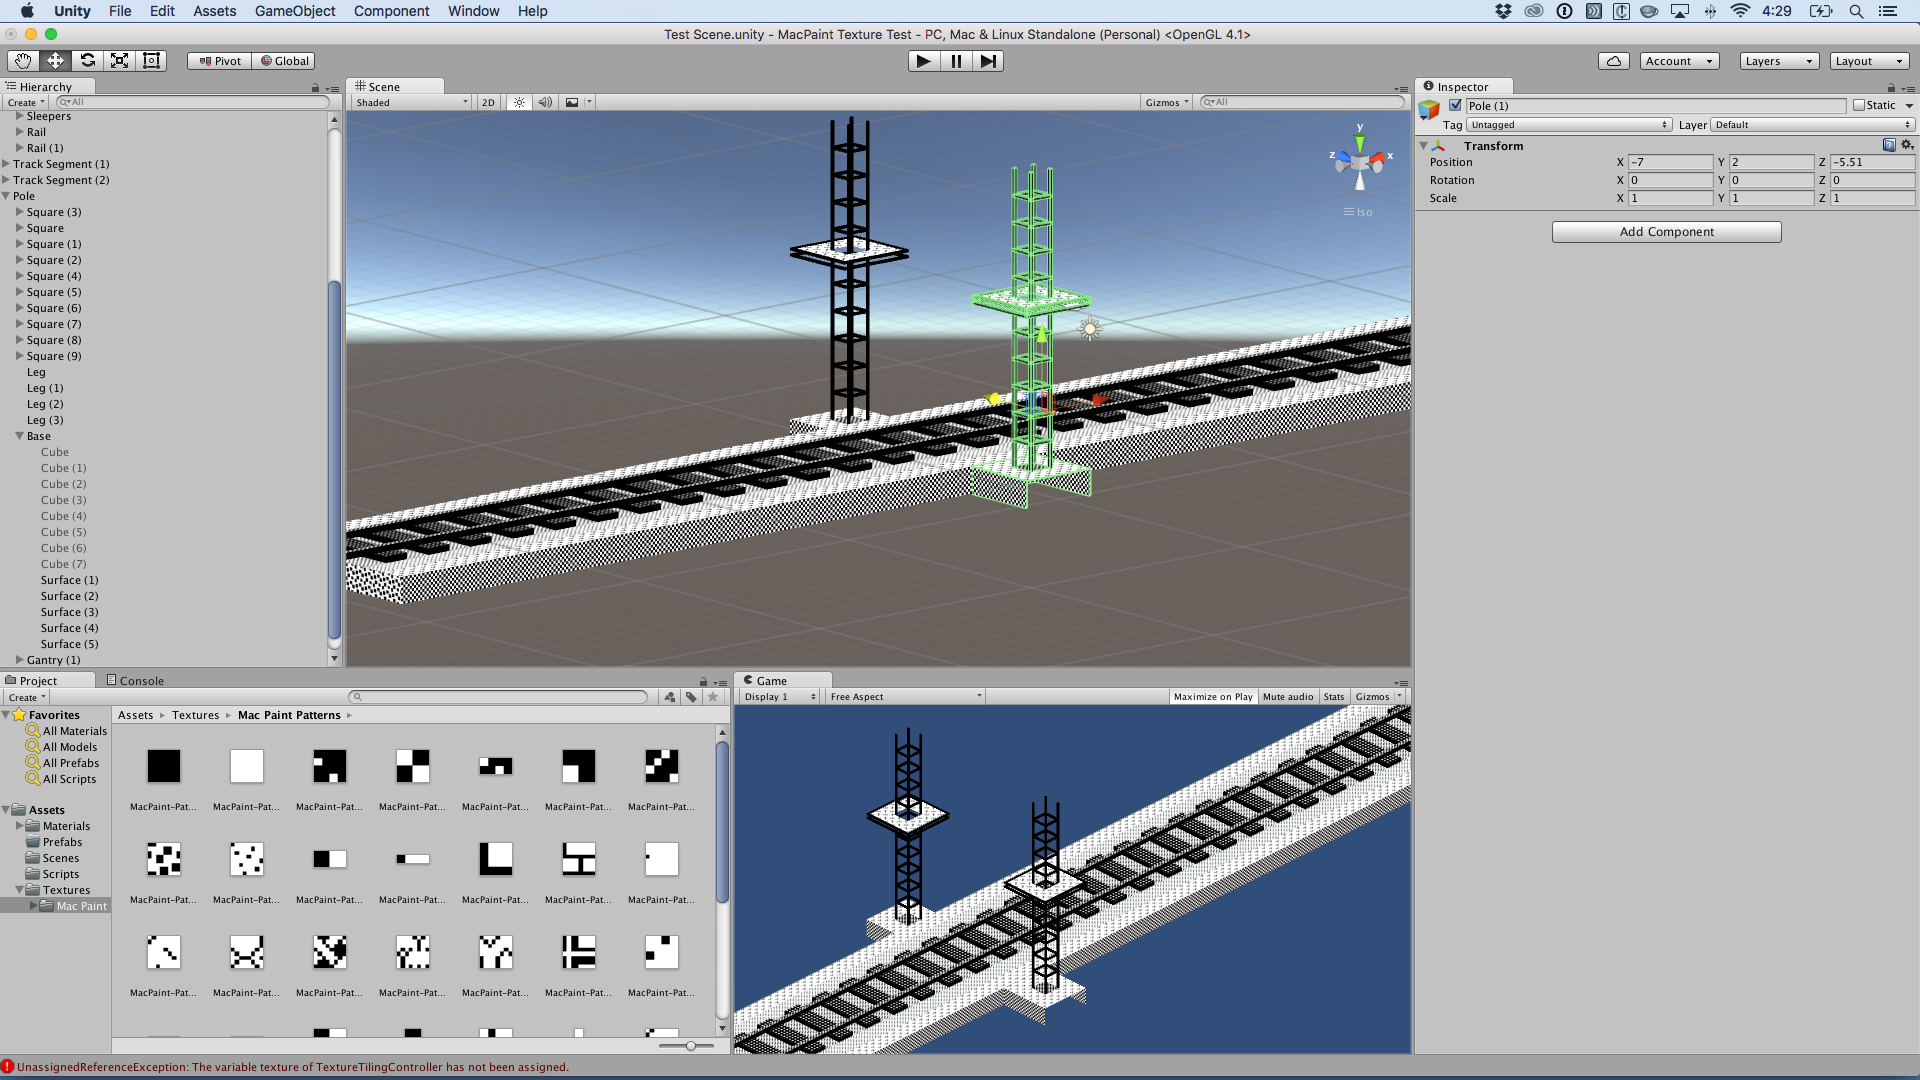Select the Scale tool
1920x1080 pixels.
119,61
